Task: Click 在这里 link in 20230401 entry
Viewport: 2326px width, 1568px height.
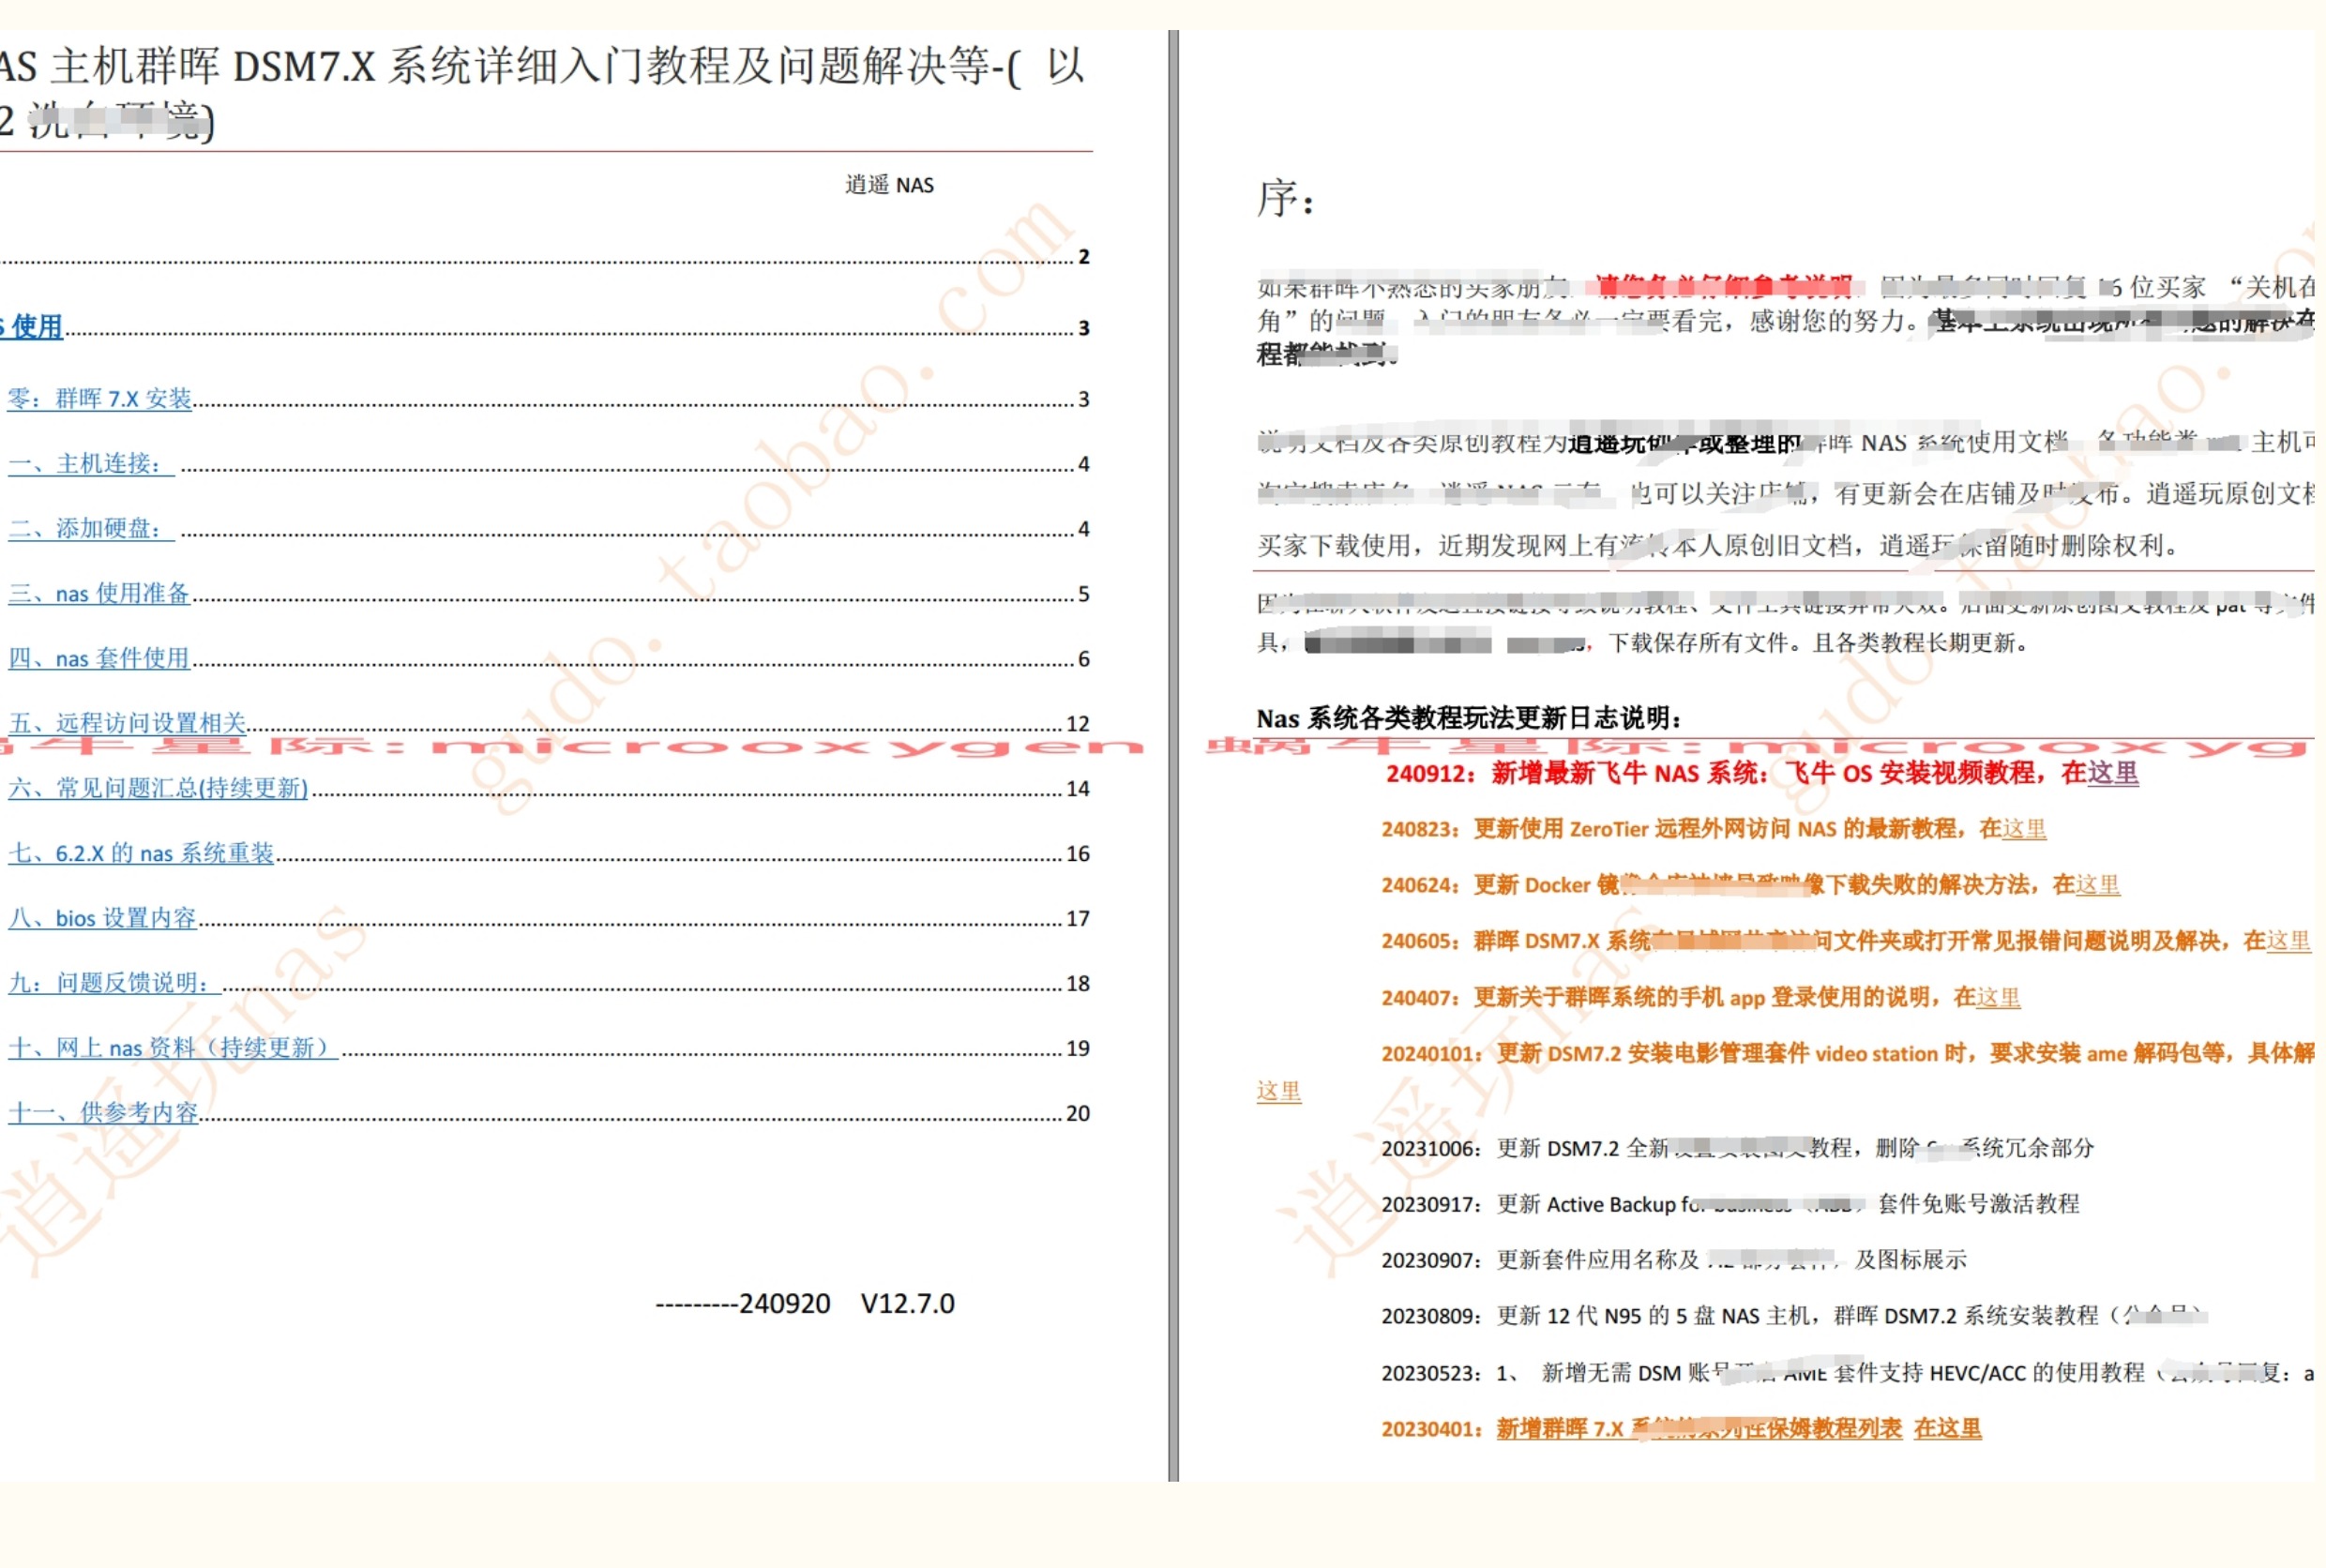Action: (1947, 1429)
